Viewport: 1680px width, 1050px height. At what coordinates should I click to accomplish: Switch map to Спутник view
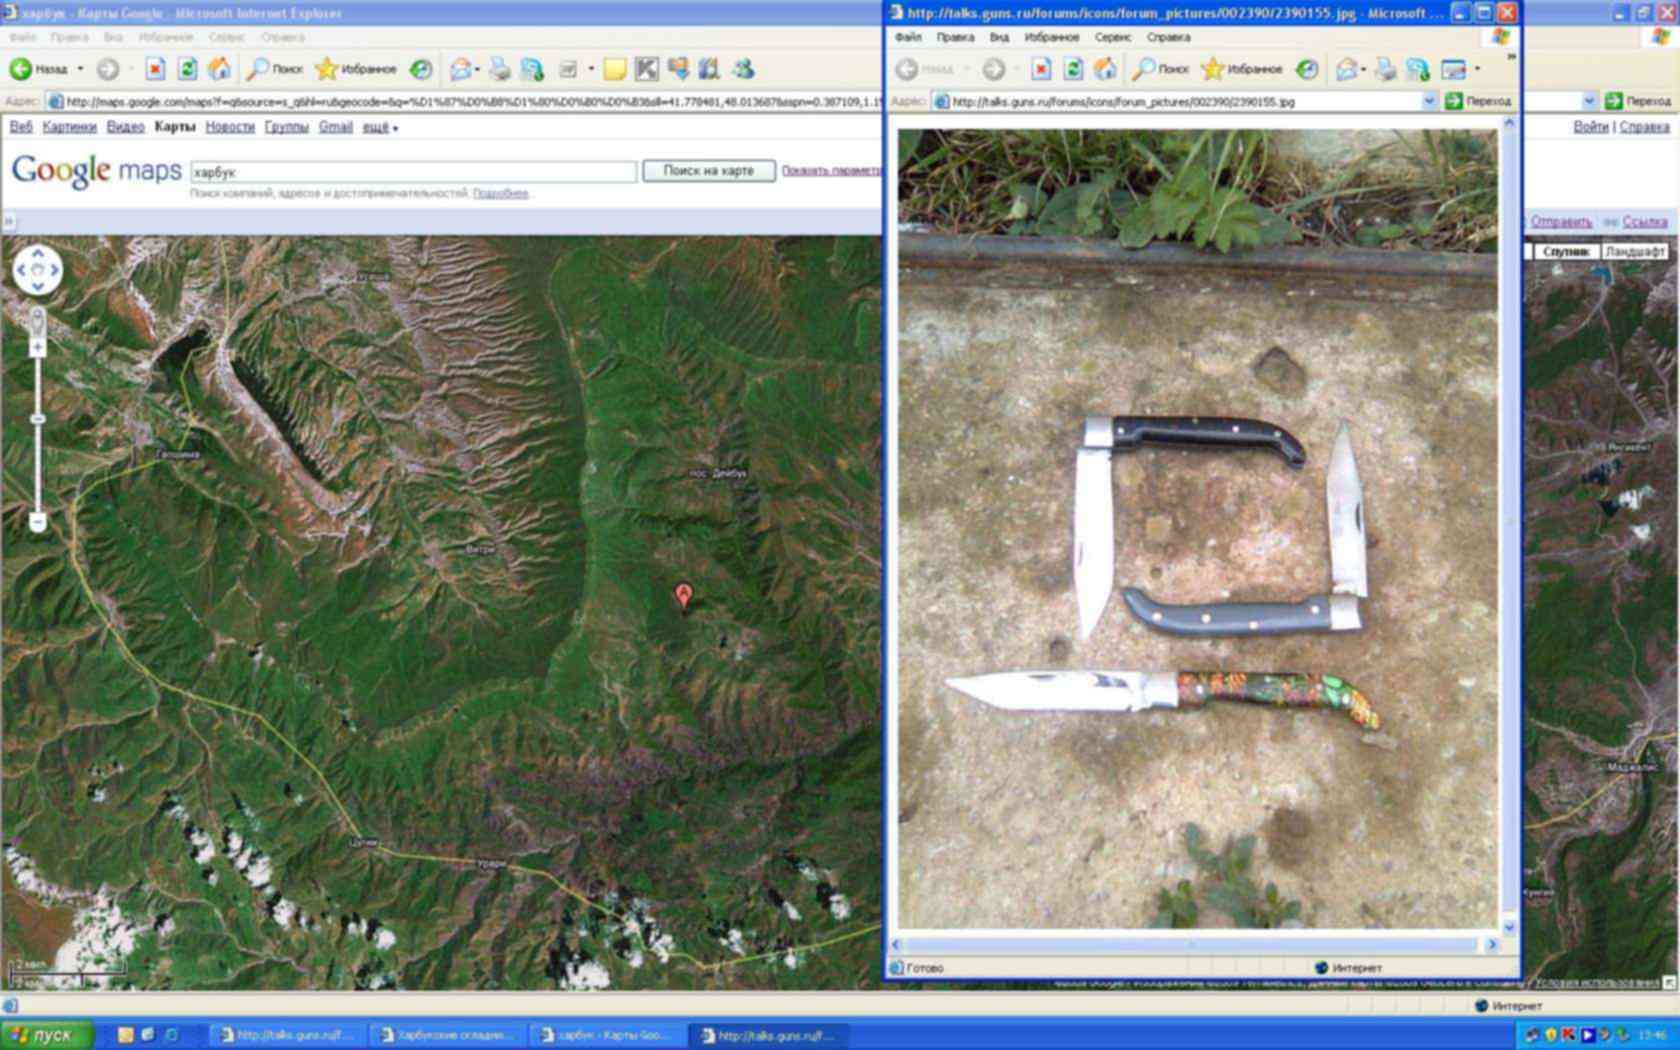click(1565, 252)
